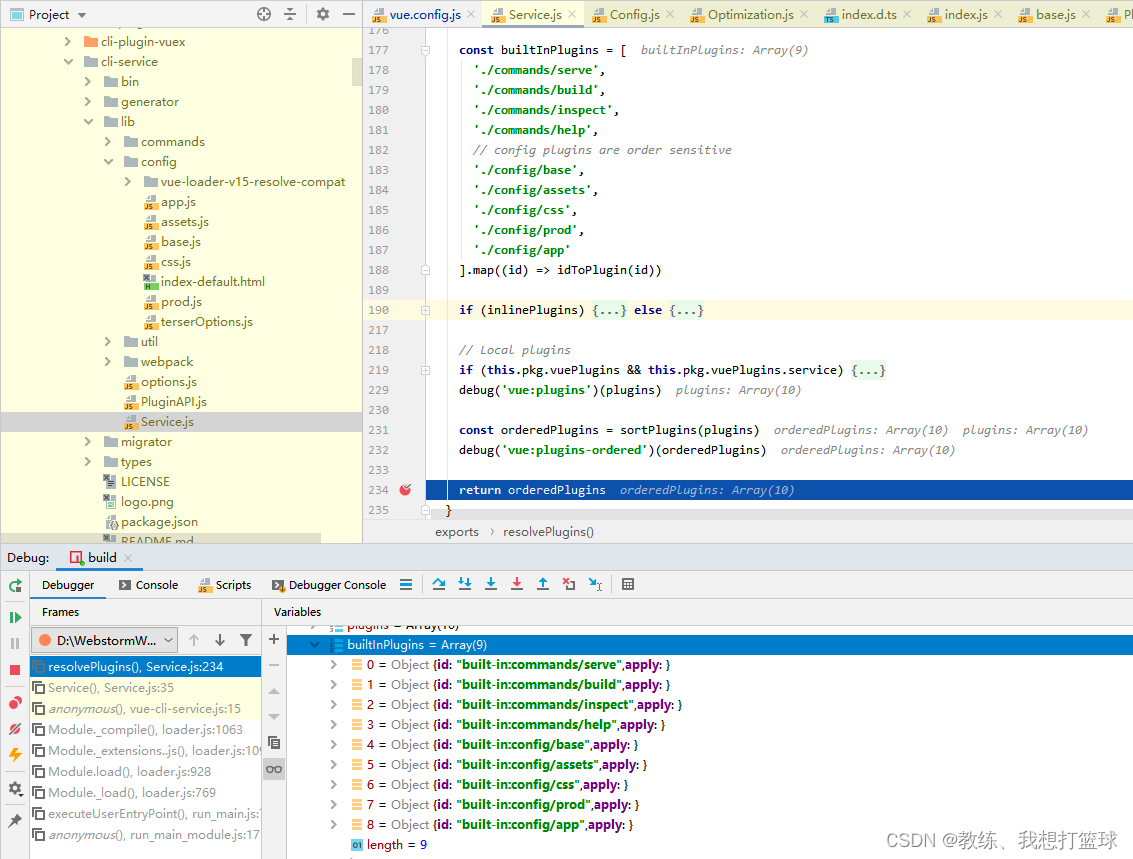Switch to vue.config.js tab
Screen dimensions: 1133x859
[425, 14]
